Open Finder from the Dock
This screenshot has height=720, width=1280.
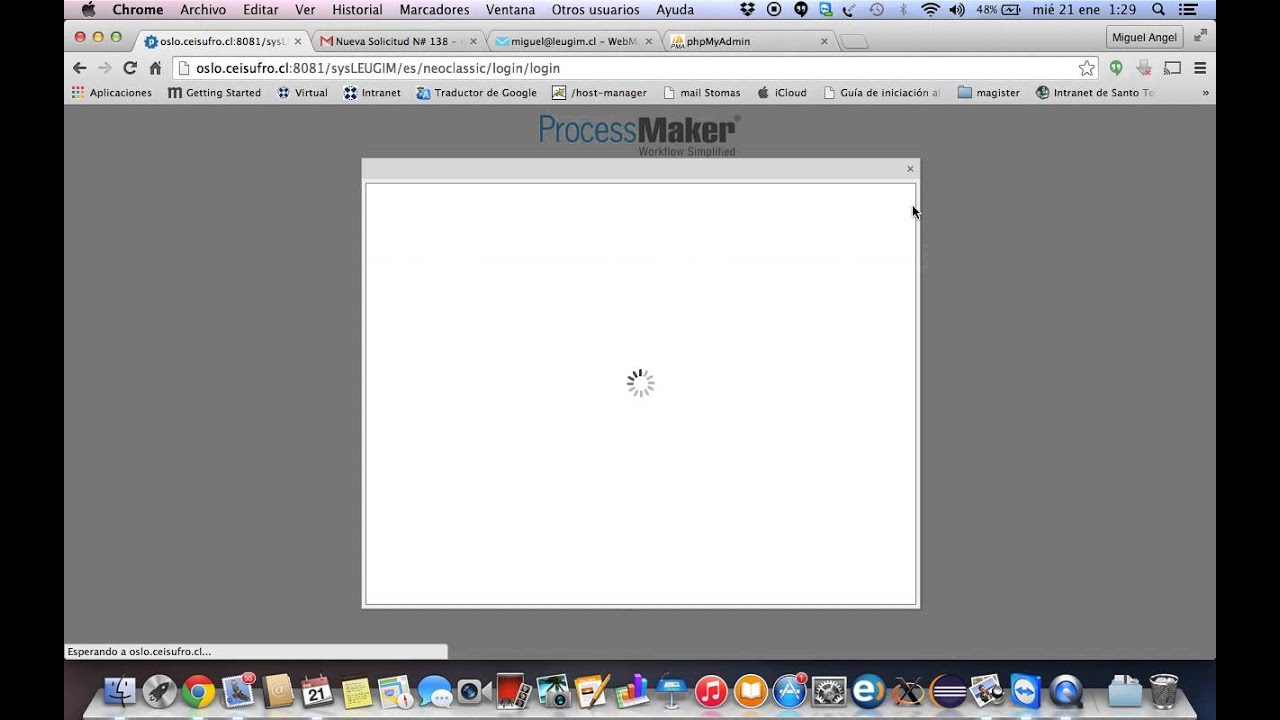pyautogui.click(x=119, y=692)
